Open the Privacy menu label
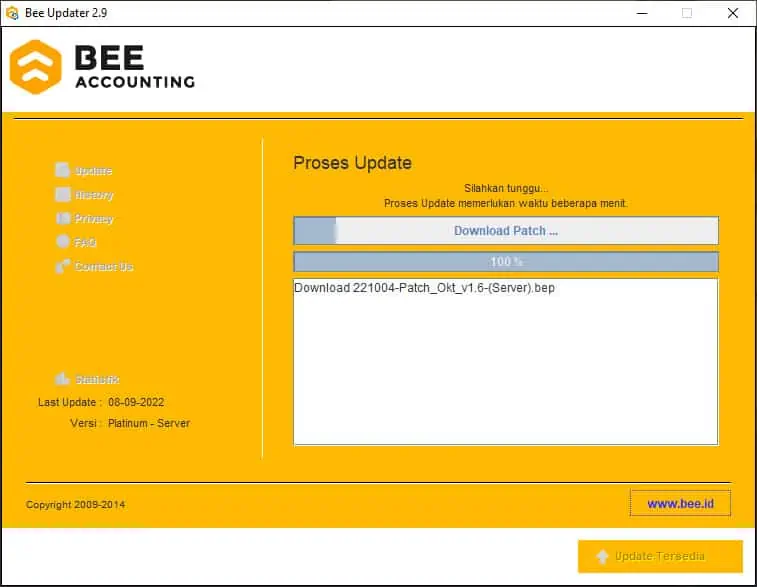757x587 pixels. click(x=94, y=219)
